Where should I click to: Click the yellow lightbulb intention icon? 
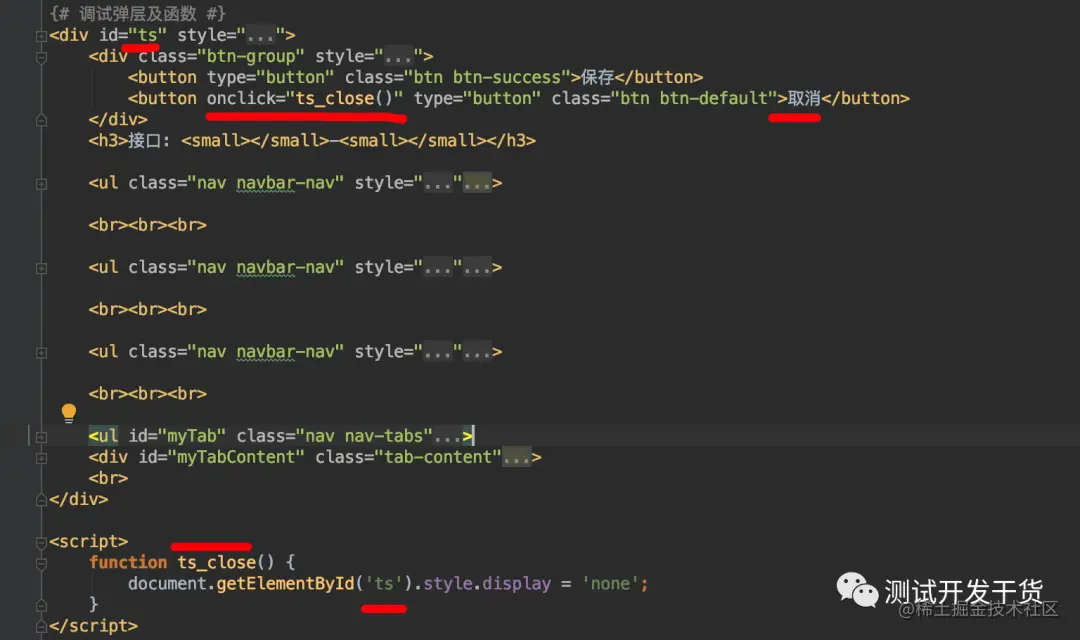(69, 413)
